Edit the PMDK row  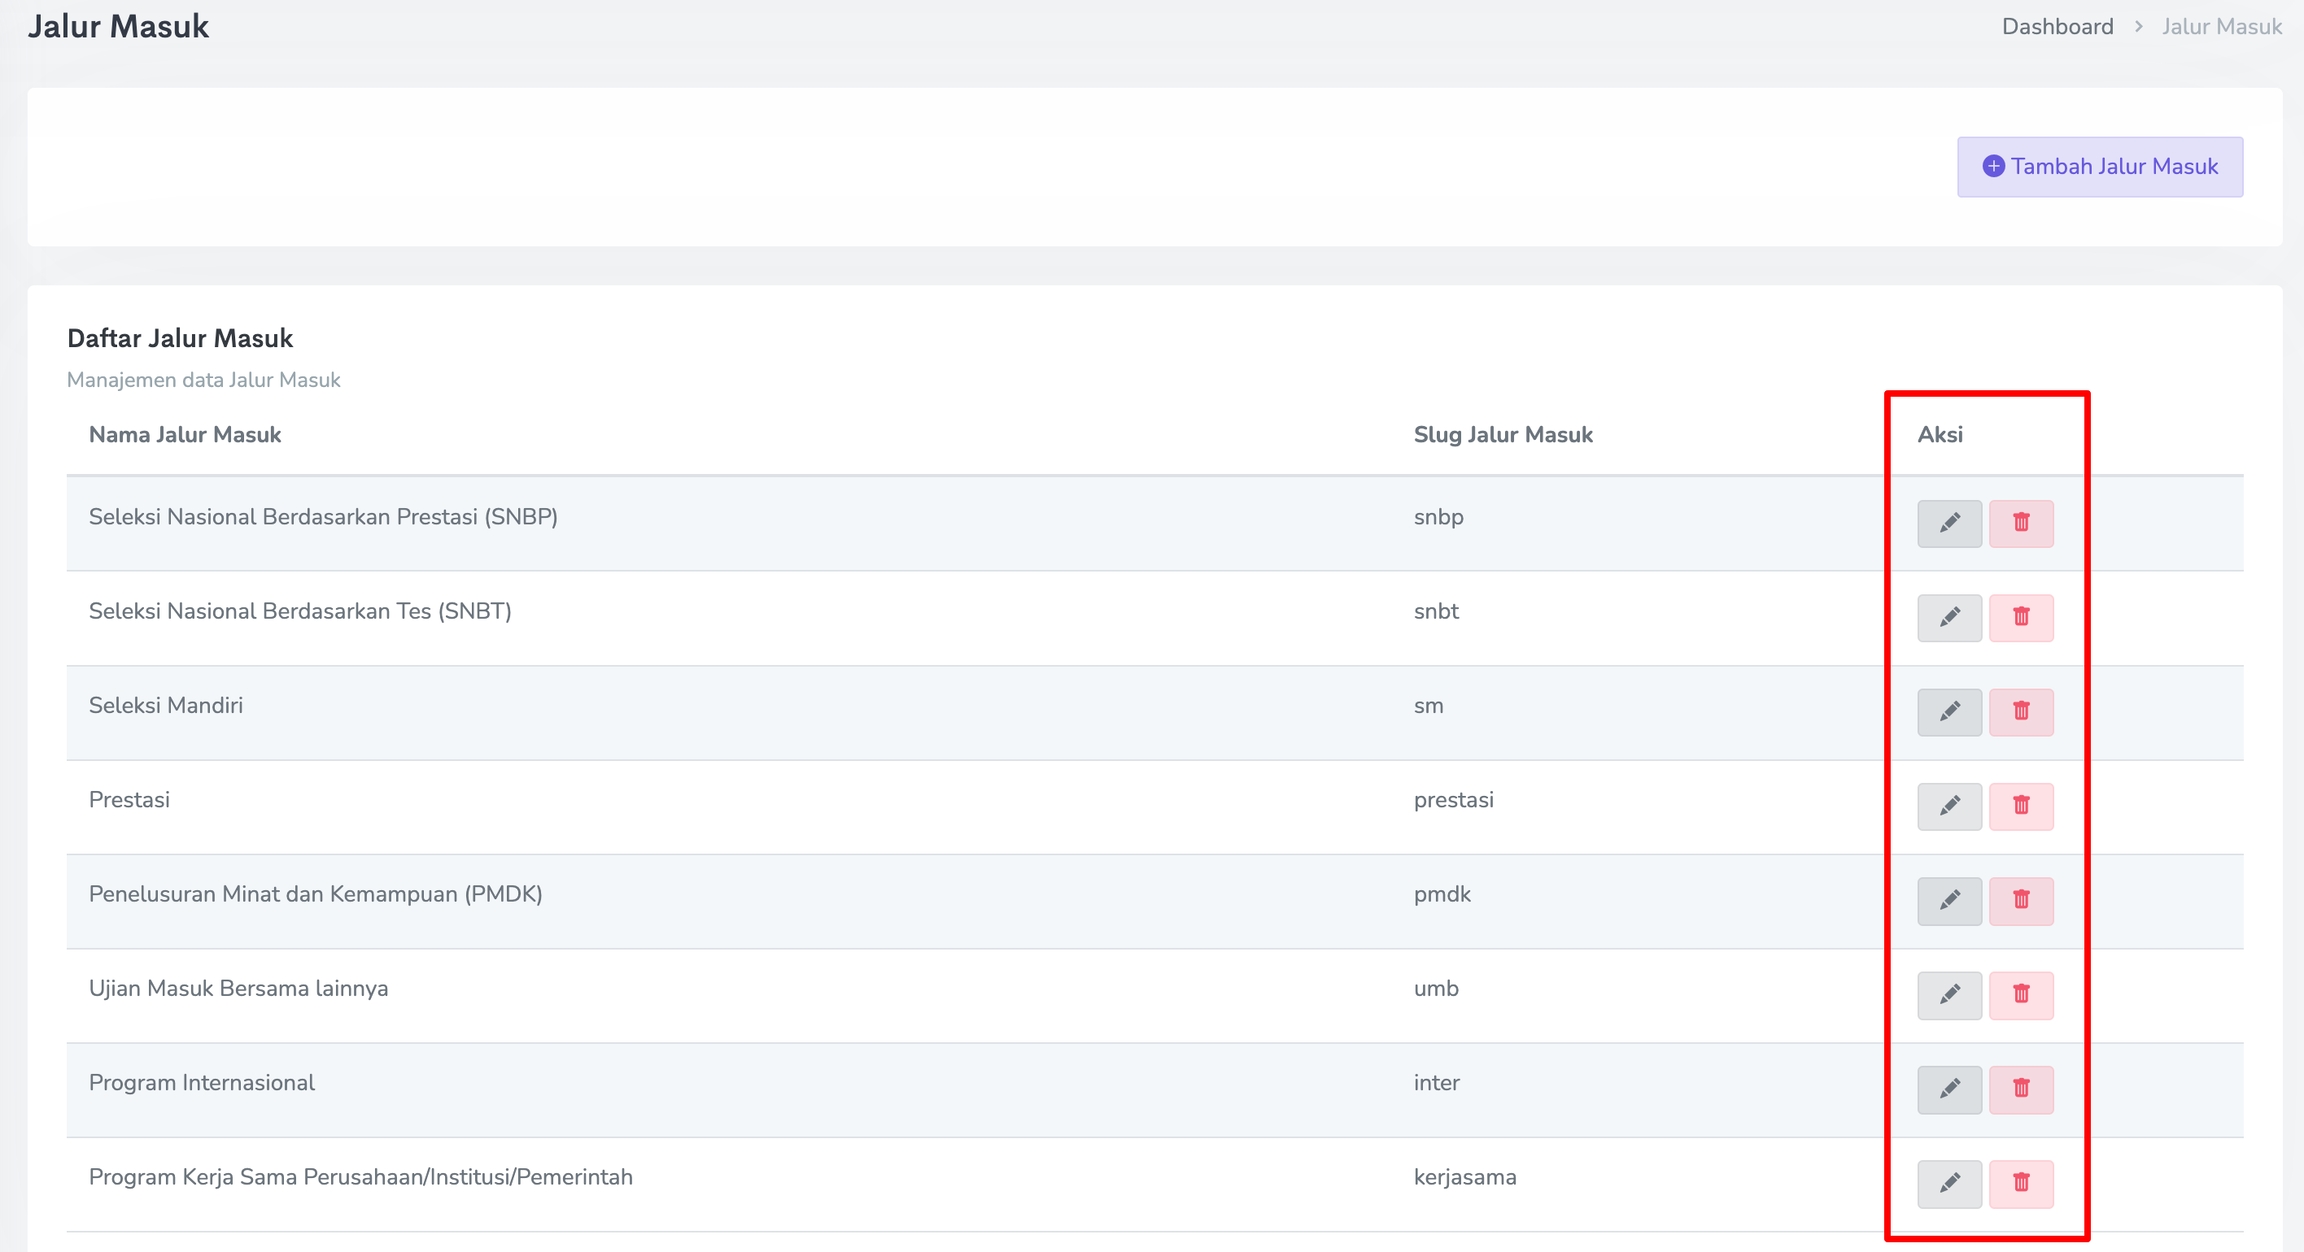pyautogui.click(x=1949, y=900)
